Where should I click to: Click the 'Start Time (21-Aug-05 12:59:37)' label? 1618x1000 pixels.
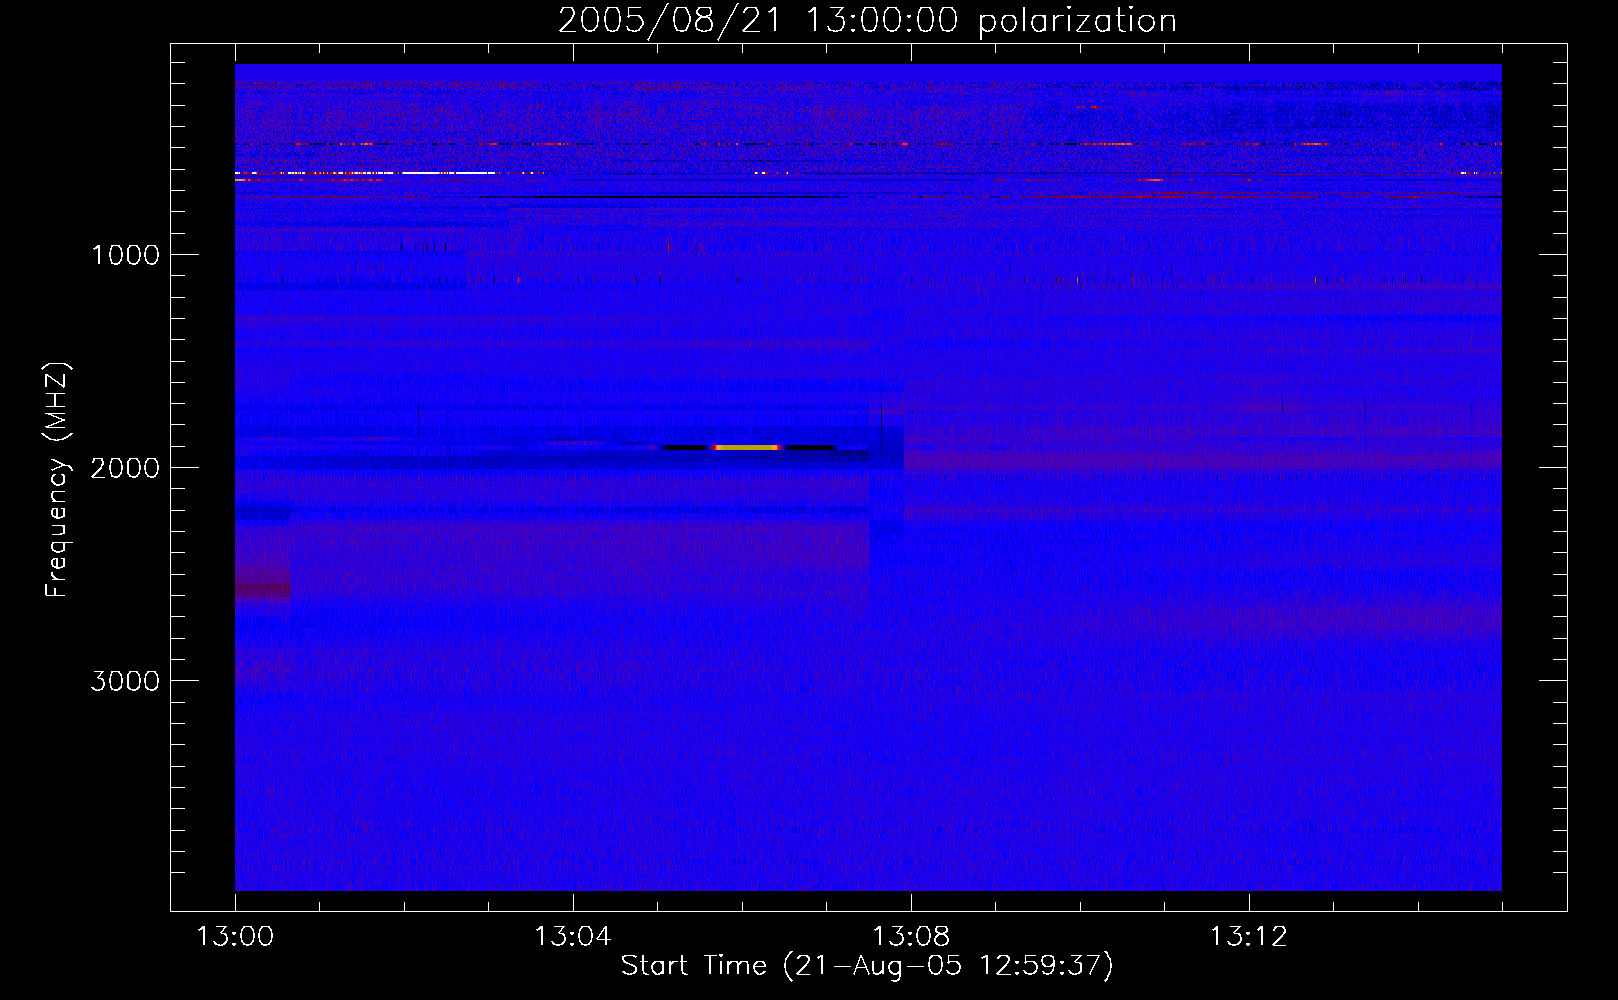[867, 966]
